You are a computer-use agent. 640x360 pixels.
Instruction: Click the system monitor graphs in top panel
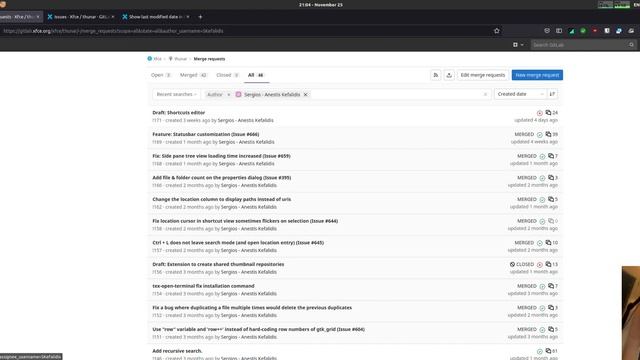pyautogui.click(x=614, y=4)
